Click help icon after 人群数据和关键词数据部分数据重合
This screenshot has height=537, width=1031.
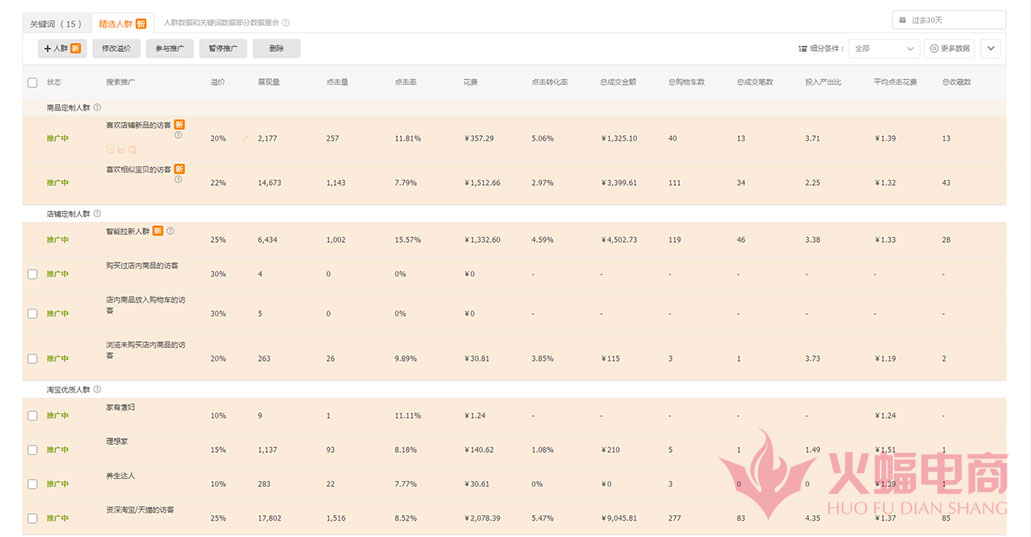pos(286,23)
